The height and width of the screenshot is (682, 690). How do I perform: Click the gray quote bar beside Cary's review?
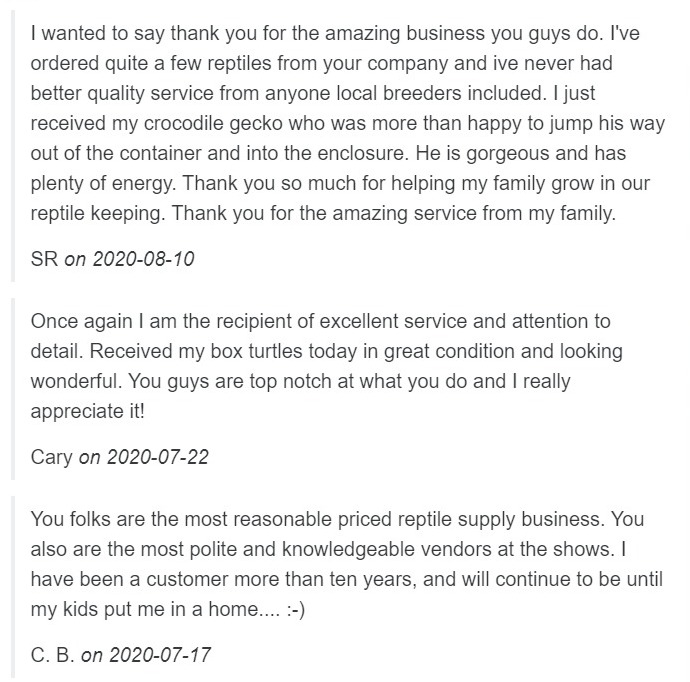point(13,389)
